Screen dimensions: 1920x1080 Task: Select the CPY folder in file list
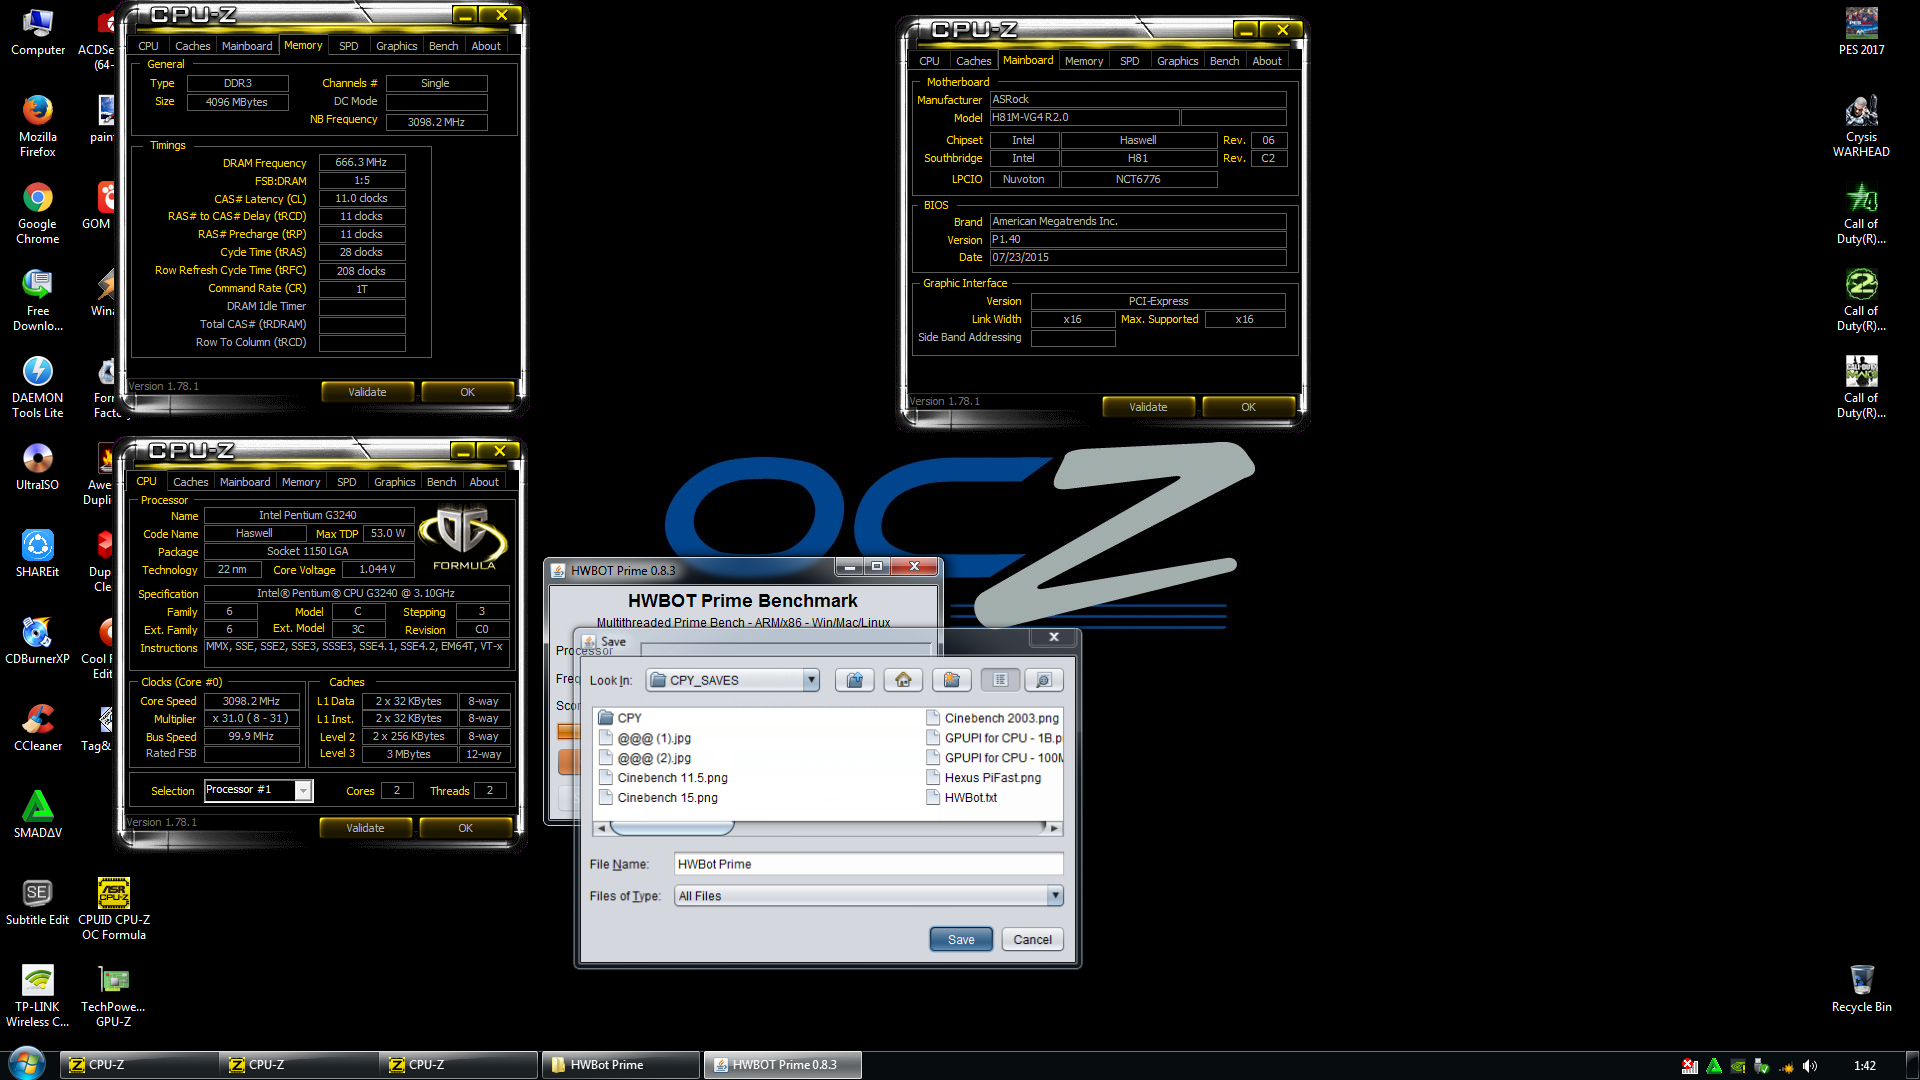click(620, 718)
